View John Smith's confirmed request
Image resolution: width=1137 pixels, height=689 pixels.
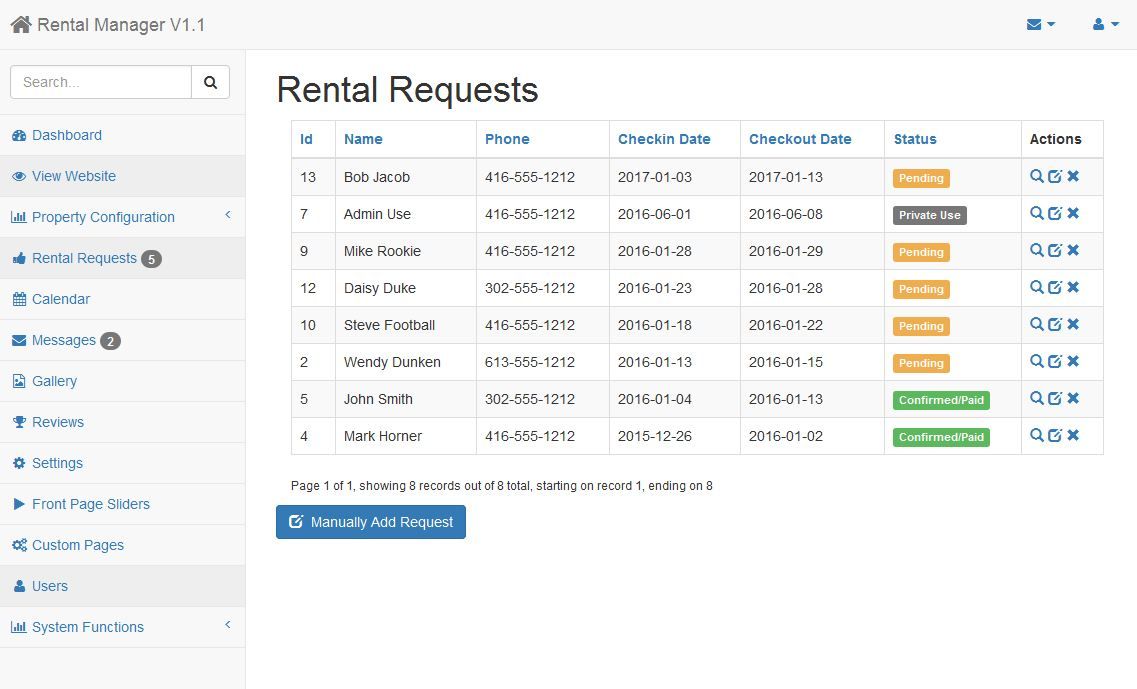pos(1037,398)
